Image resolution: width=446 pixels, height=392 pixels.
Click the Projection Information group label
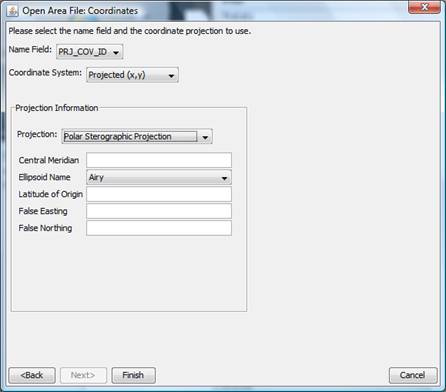coord(57,108)
